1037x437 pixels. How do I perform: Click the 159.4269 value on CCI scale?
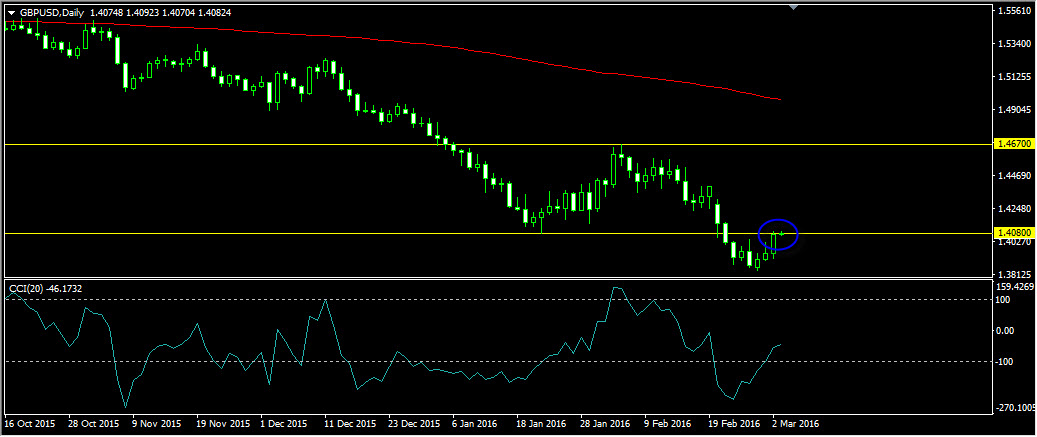coord(1014,287)
